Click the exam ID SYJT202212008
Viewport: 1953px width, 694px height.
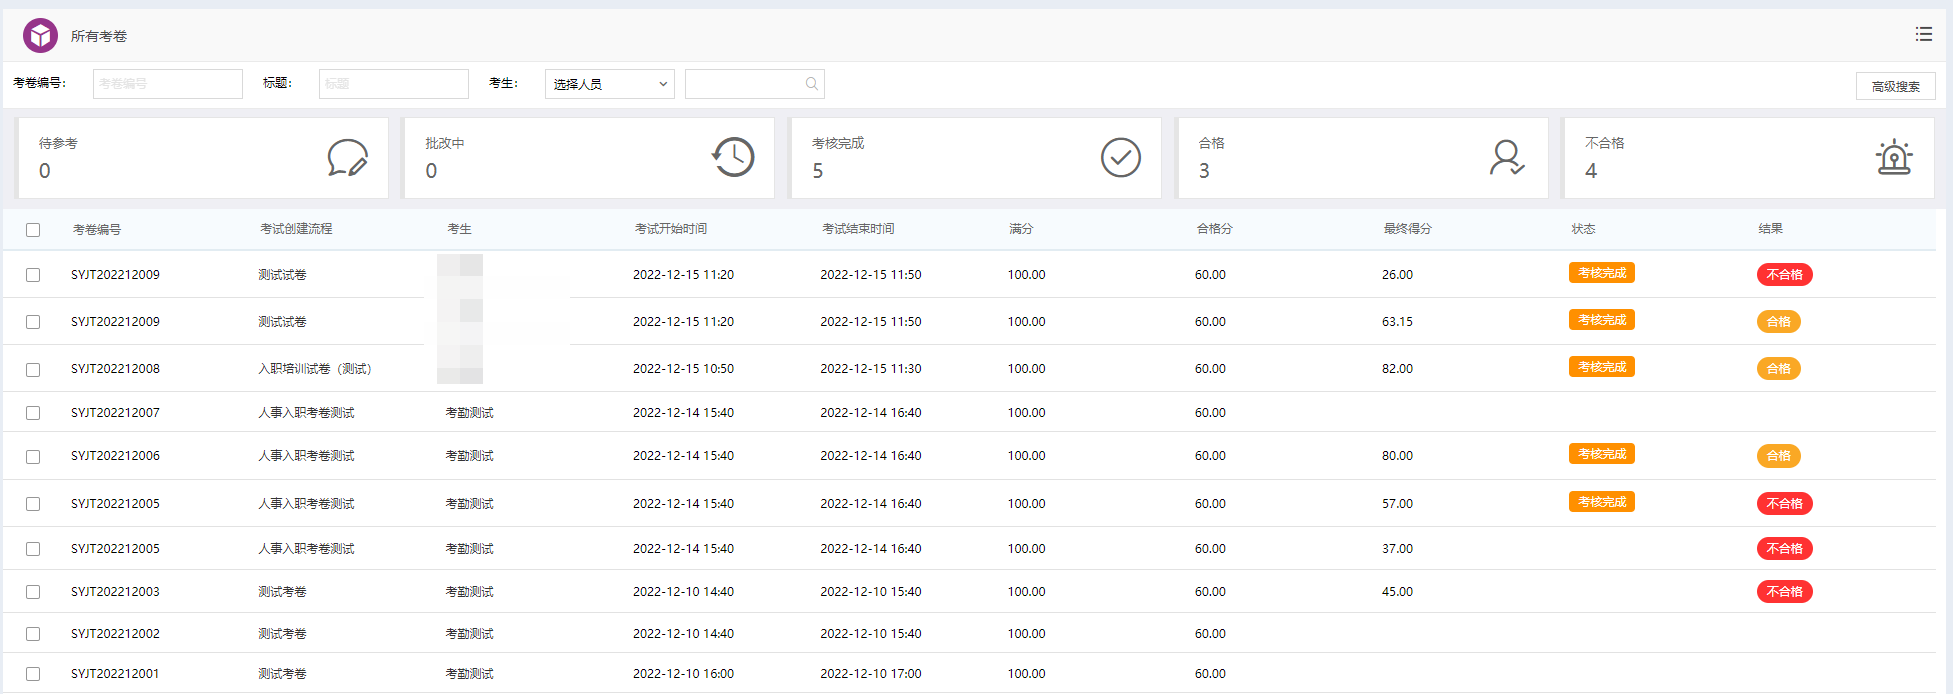[115, 369]
